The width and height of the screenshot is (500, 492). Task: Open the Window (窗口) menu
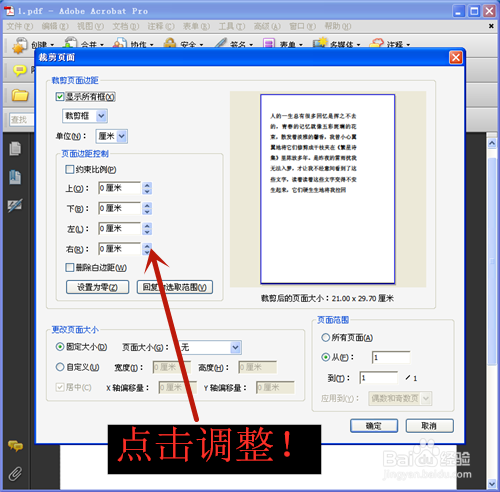302,26
